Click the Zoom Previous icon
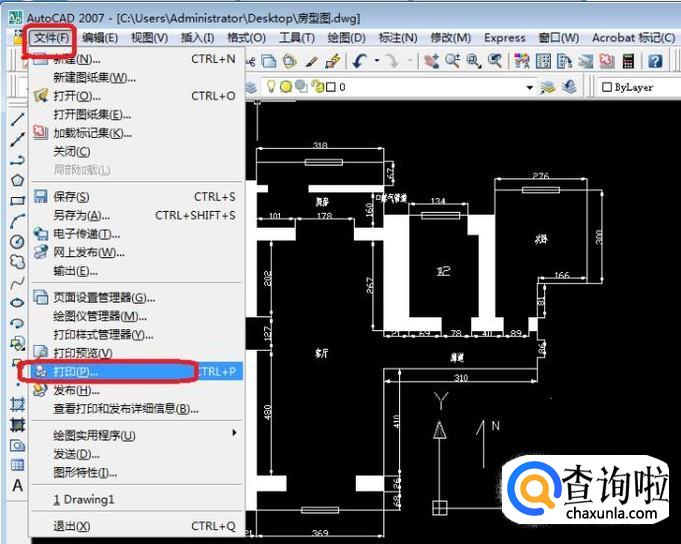Image resolution: width=681 pixels, height=544 pixels. pyautogui.click(x=495, y=61)
